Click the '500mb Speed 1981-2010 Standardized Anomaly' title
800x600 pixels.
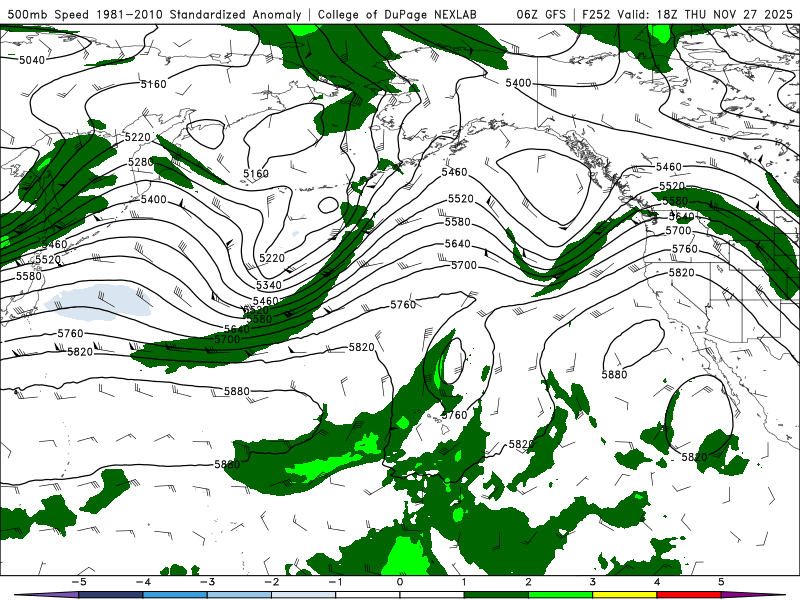pyautogui.click(x=155, y=15)
